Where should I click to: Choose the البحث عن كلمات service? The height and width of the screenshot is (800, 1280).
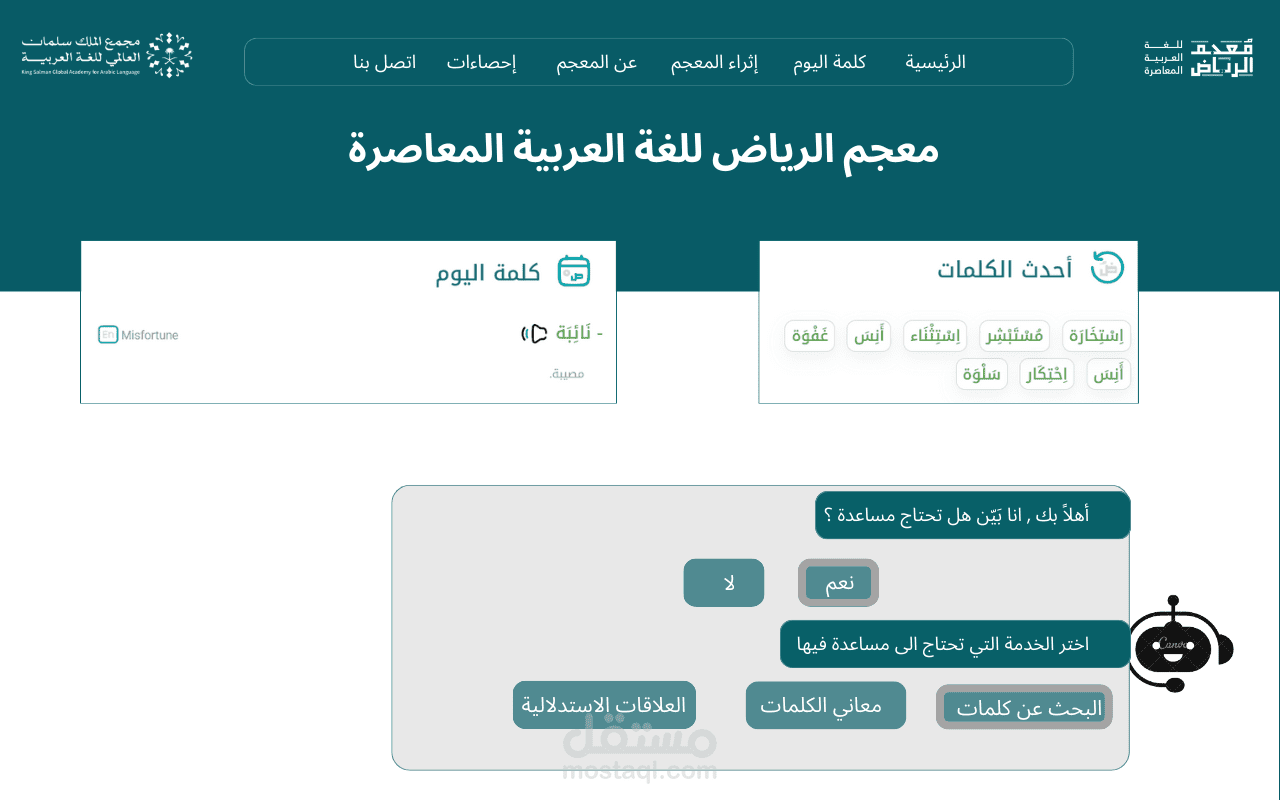1024,707
